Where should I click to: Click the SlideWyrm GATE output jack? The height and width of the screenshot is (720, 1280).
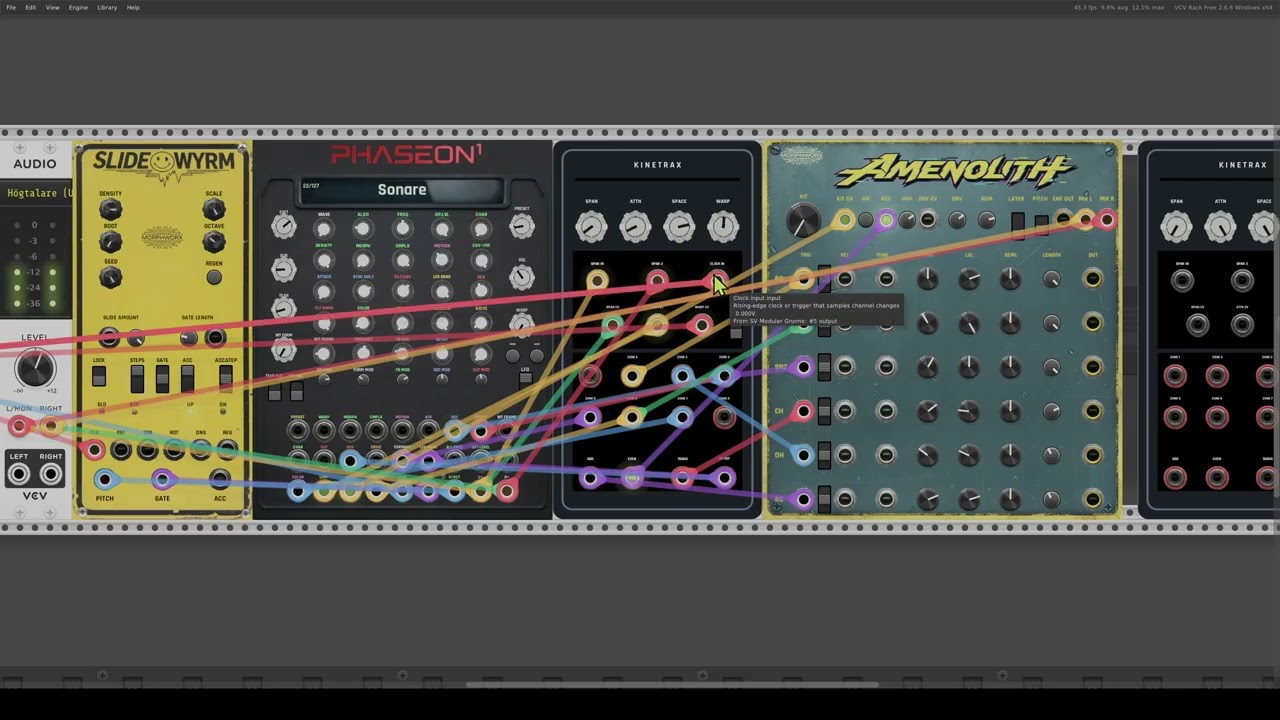pyautogui.click(x=162, y=480)
